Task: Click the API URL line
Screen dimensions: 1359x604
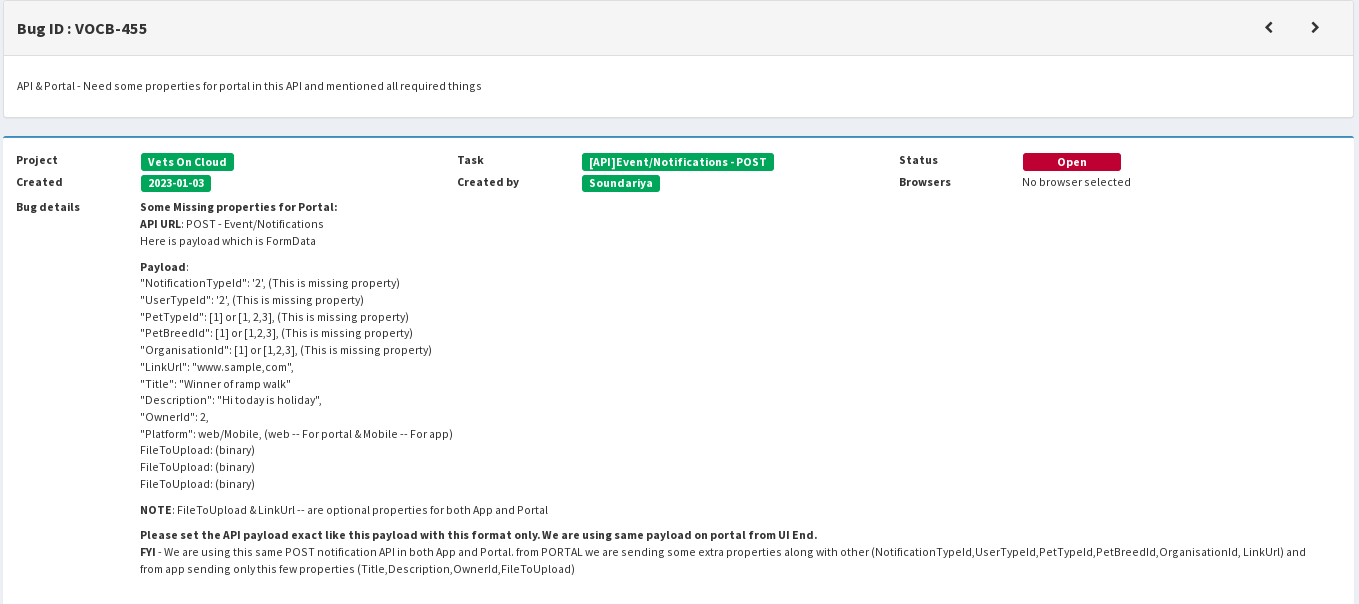Action: (231, 224)
